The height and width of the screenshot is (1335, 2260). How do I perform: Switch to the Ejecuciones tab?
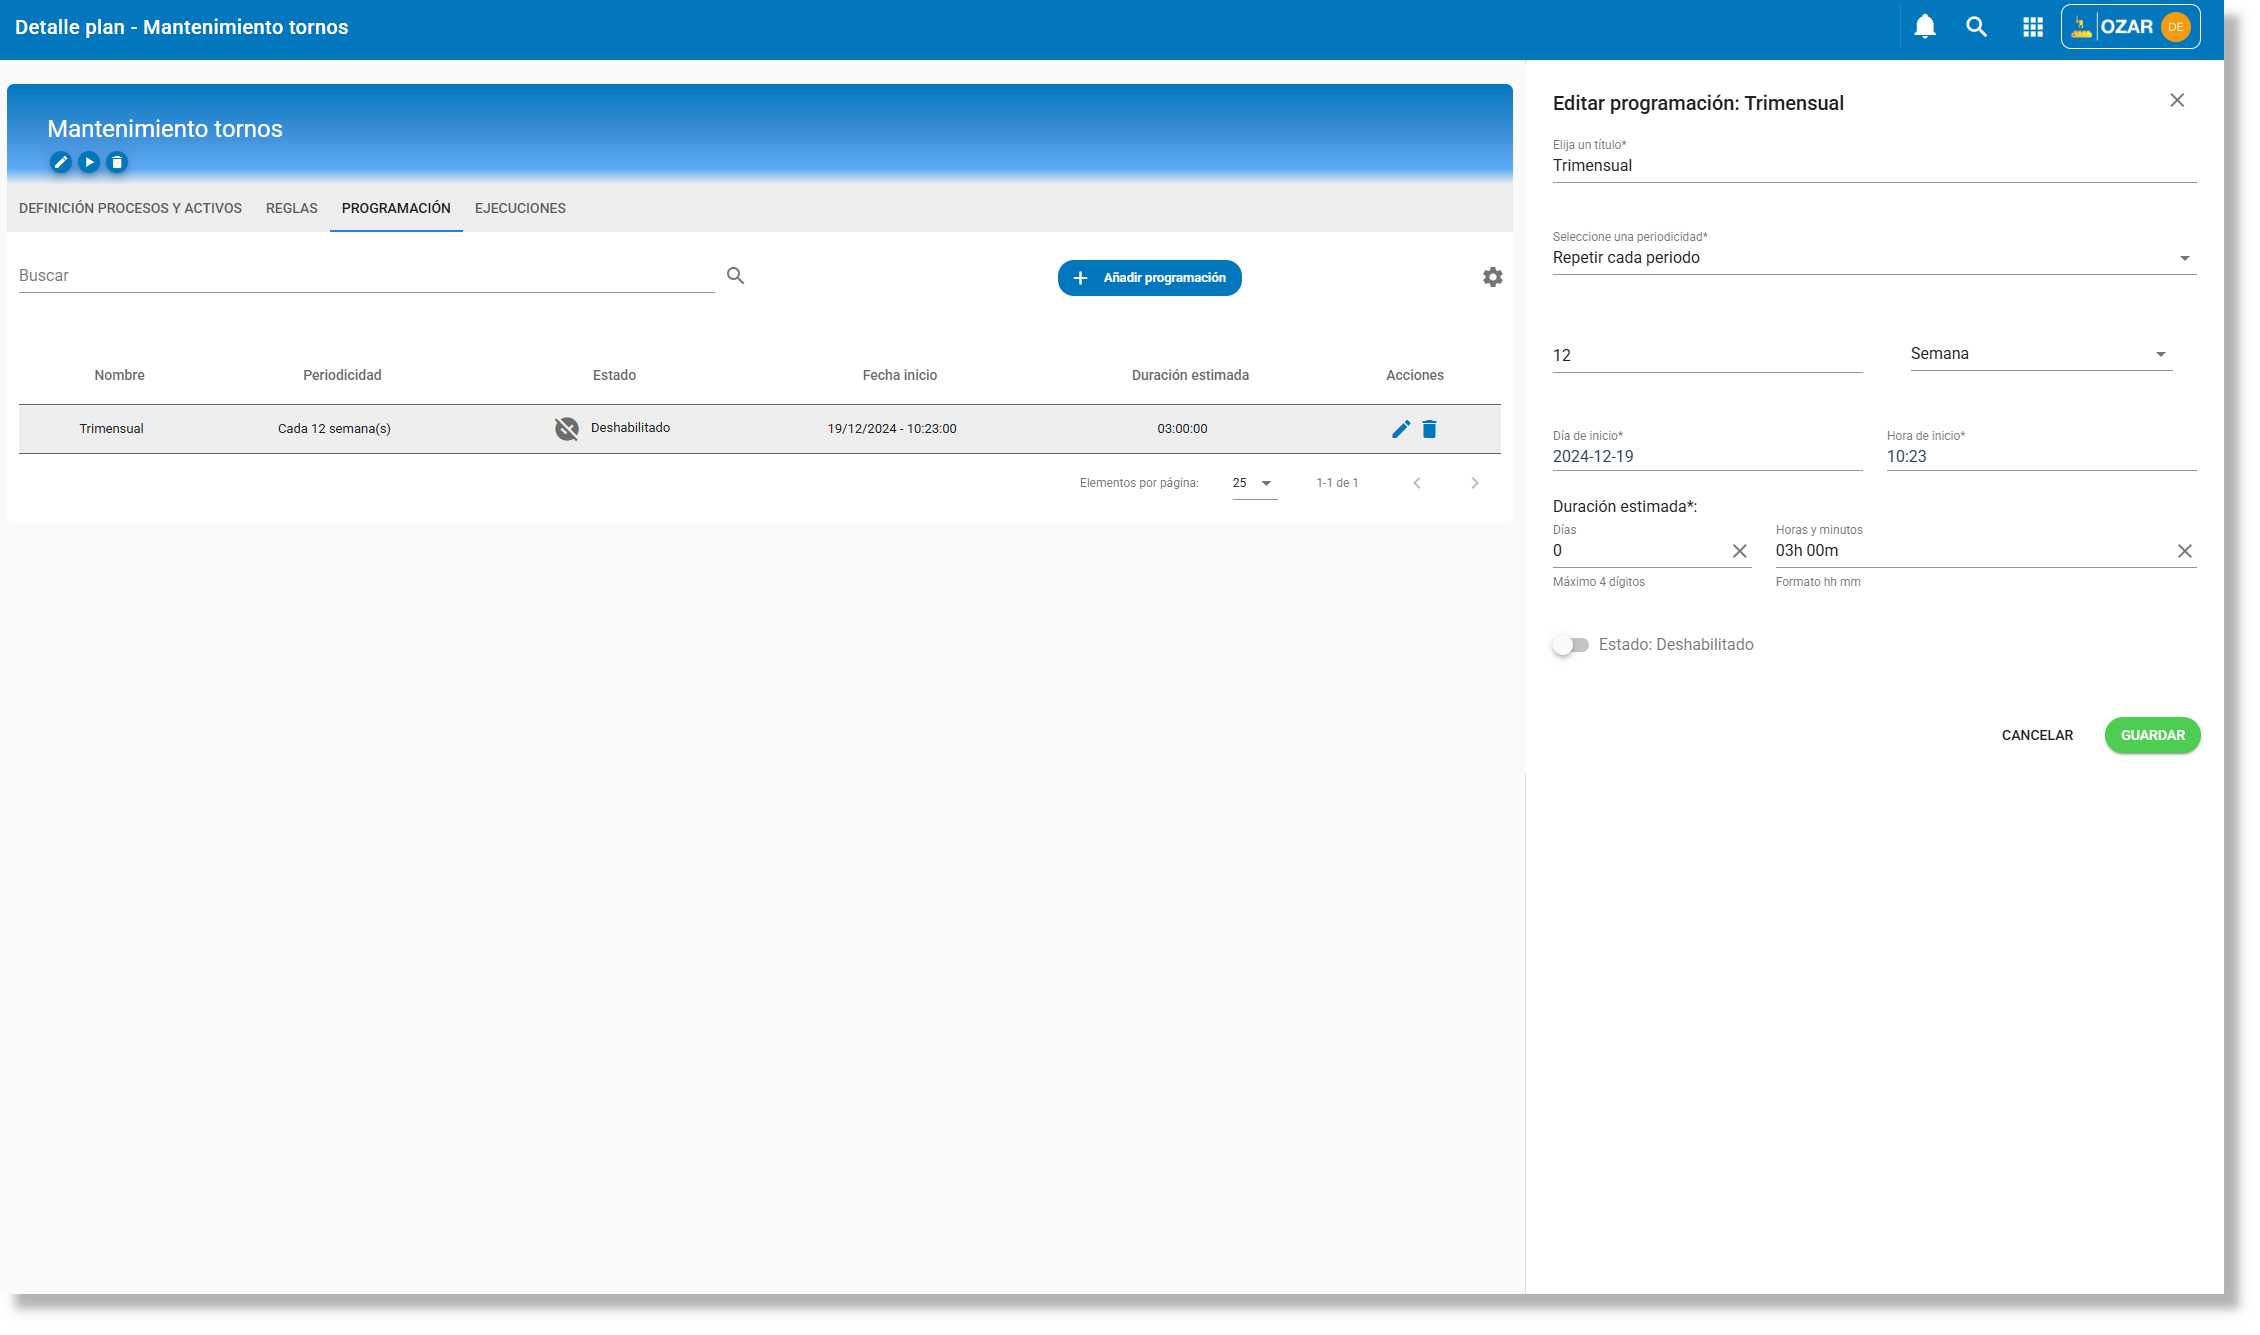coord(520,208)
